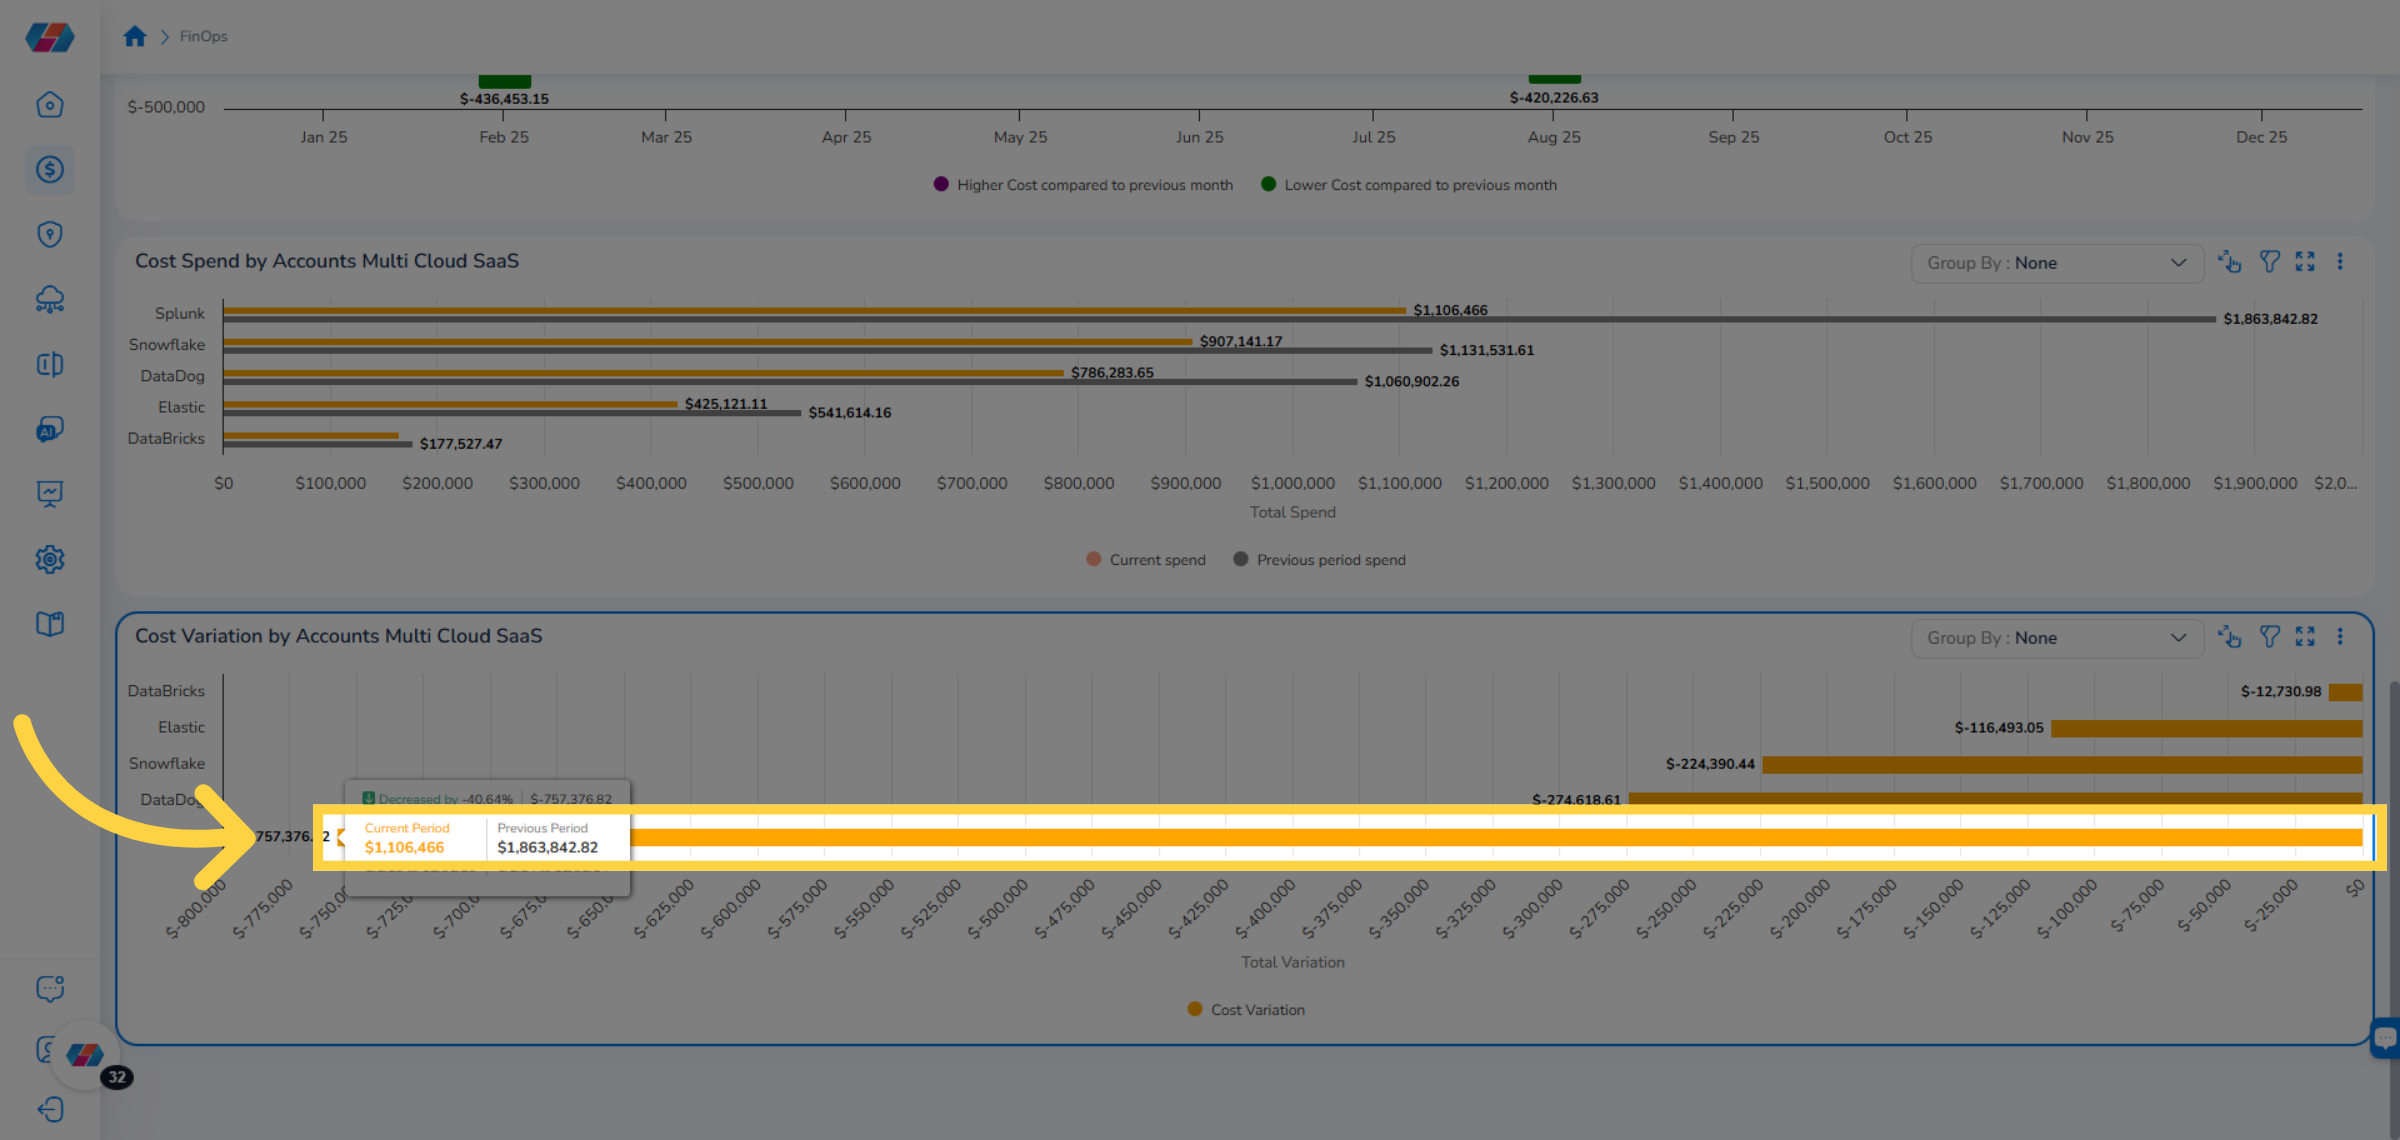Open the settings gear sidebar icon
This screenshot has width=2400, height=1140.
point(50,559)
